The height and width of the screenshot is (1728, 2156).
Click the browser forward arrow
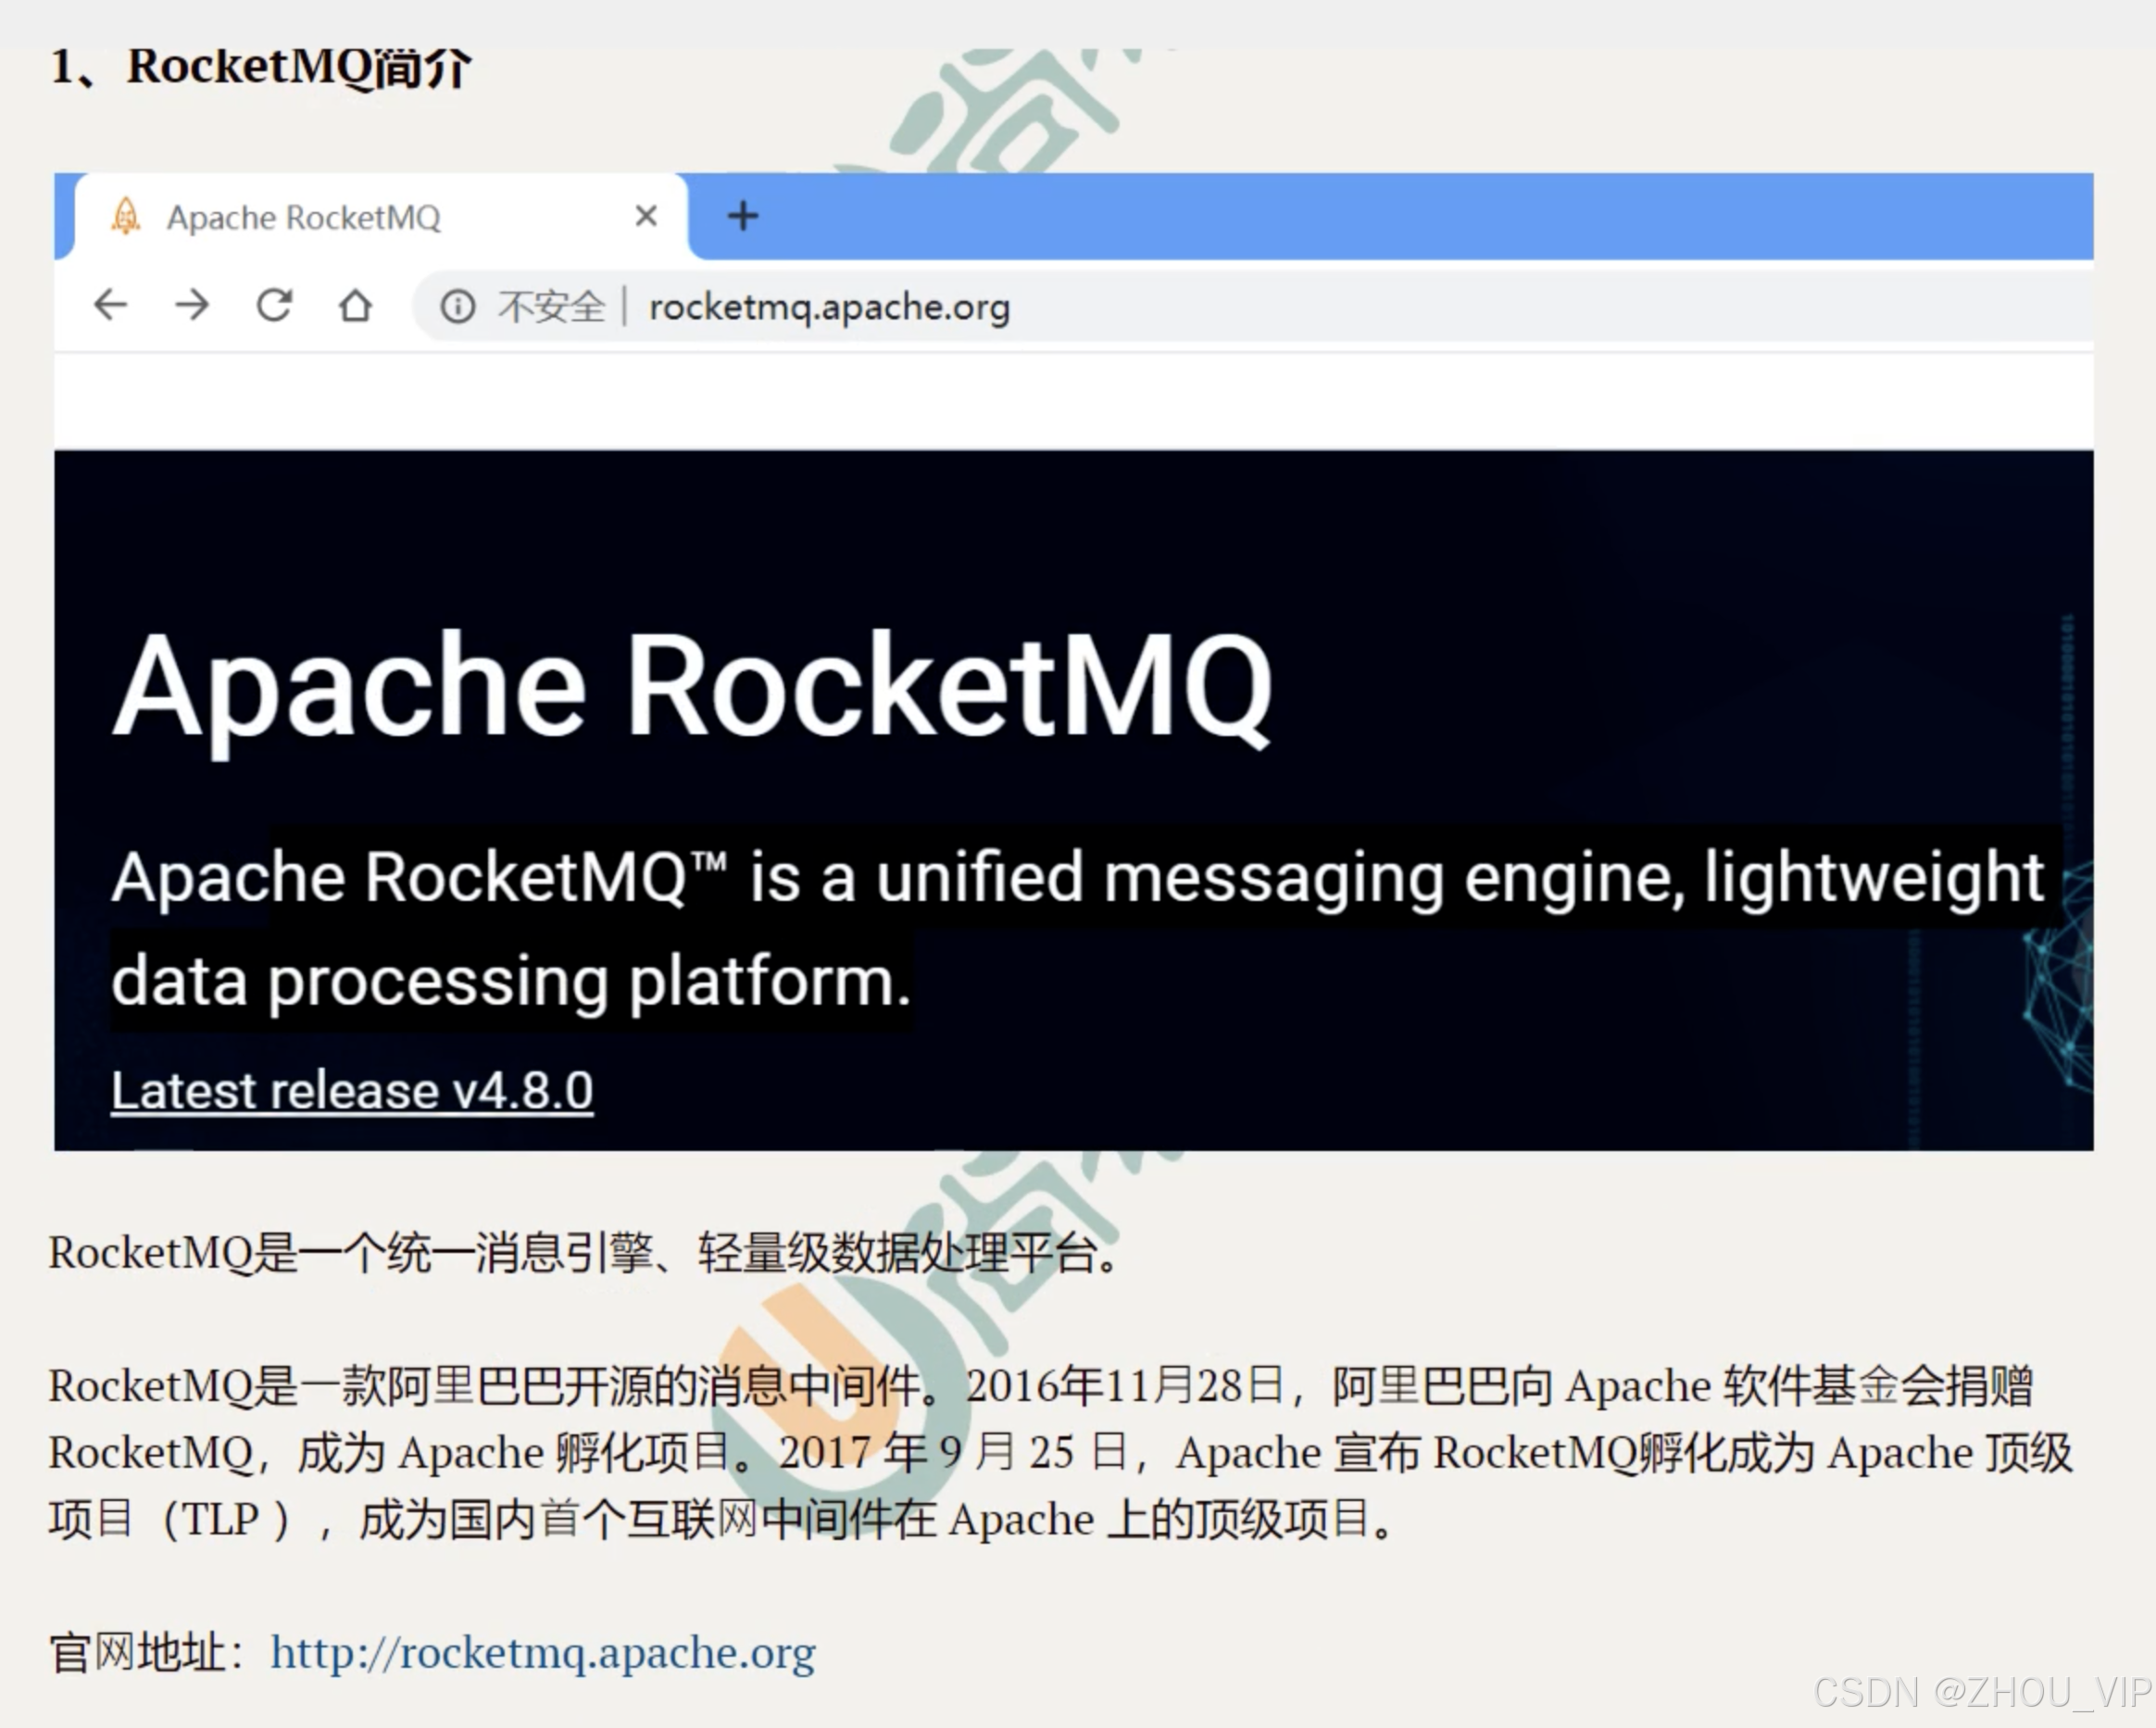192,304
